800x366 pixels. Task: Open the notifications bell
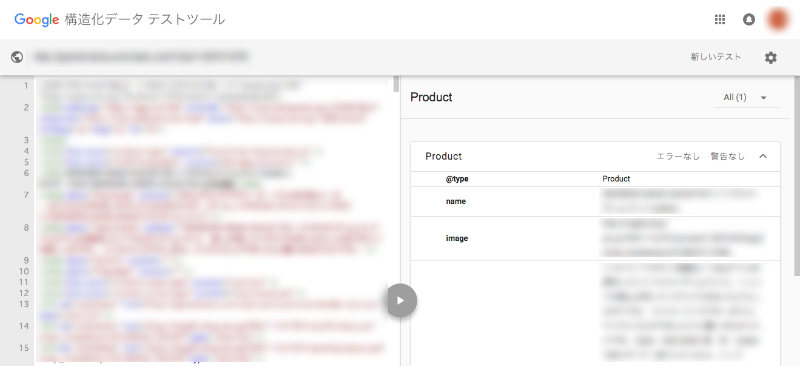pyautogui.click(x=748, y=20)
